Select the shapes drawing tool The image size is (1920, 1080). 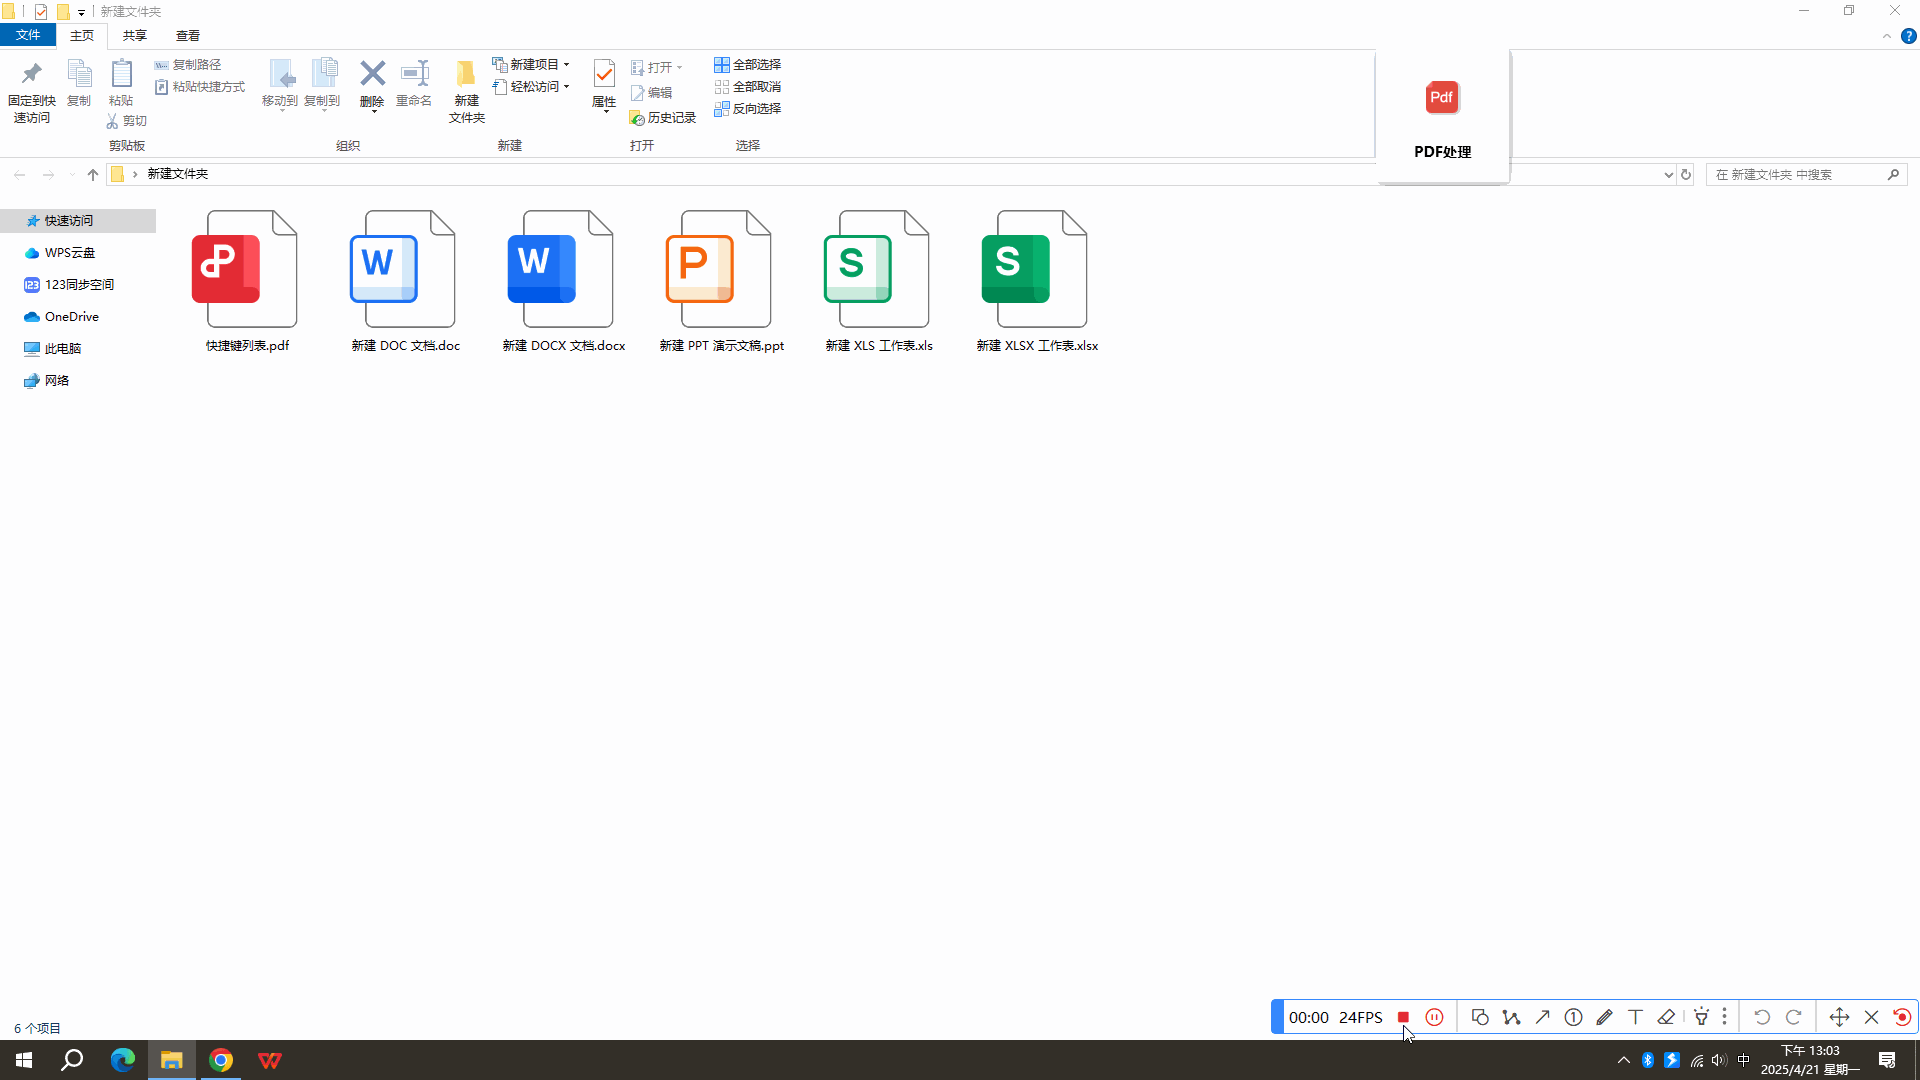point(1480,1017)
